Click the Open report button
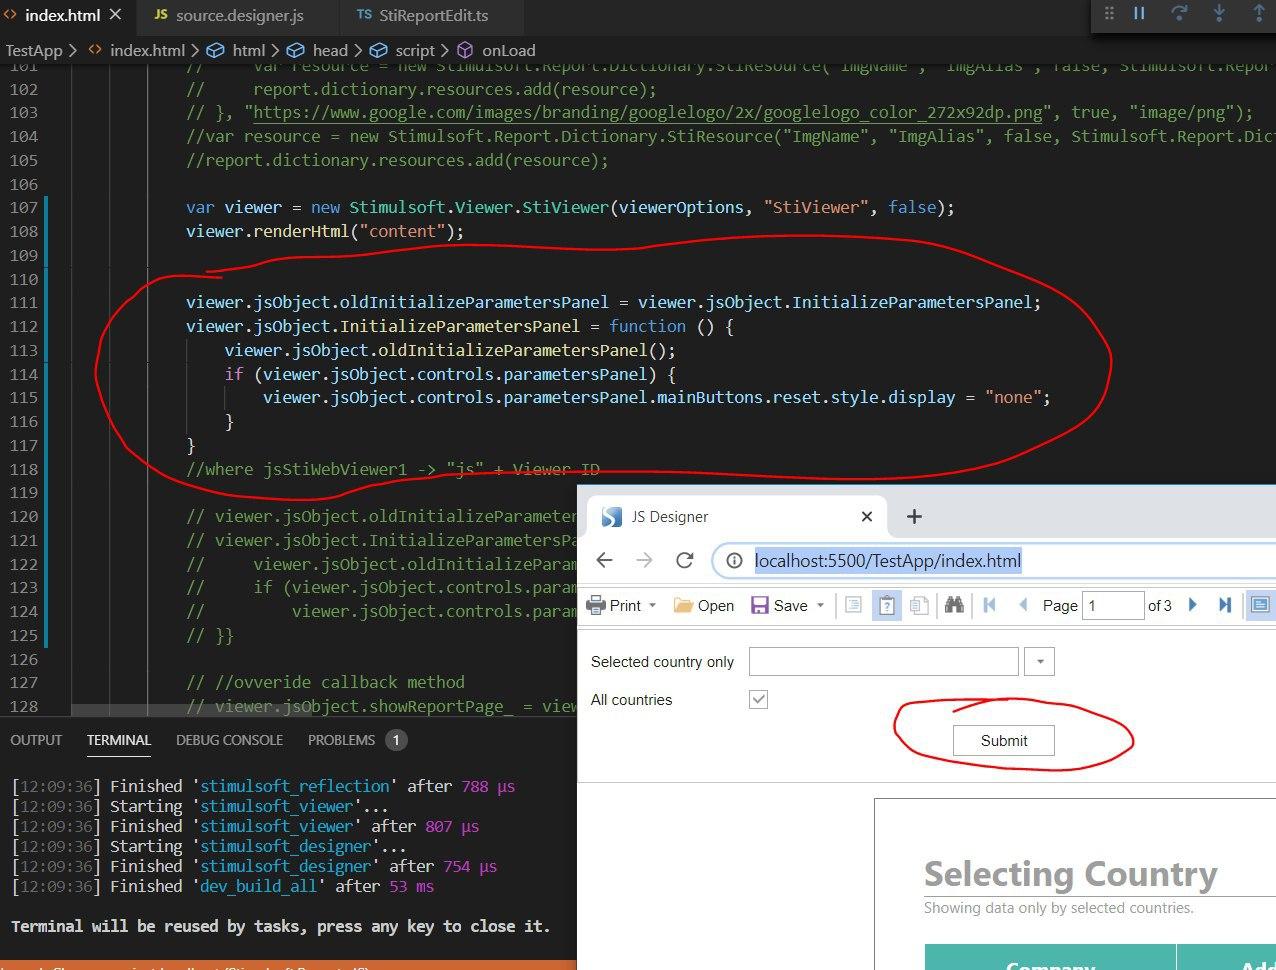This screenshot has height=970, width=1276. pyautogui.click(x=704, y=605)
